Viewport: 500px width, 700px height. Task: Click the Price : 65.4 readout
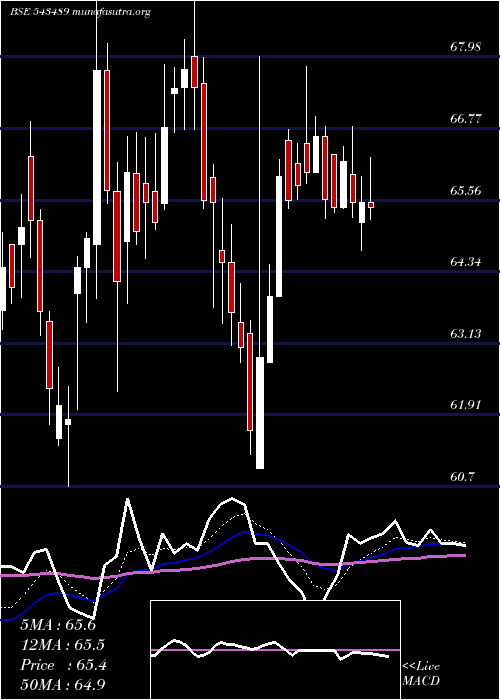pyautogui.click(x=63, y=665)
